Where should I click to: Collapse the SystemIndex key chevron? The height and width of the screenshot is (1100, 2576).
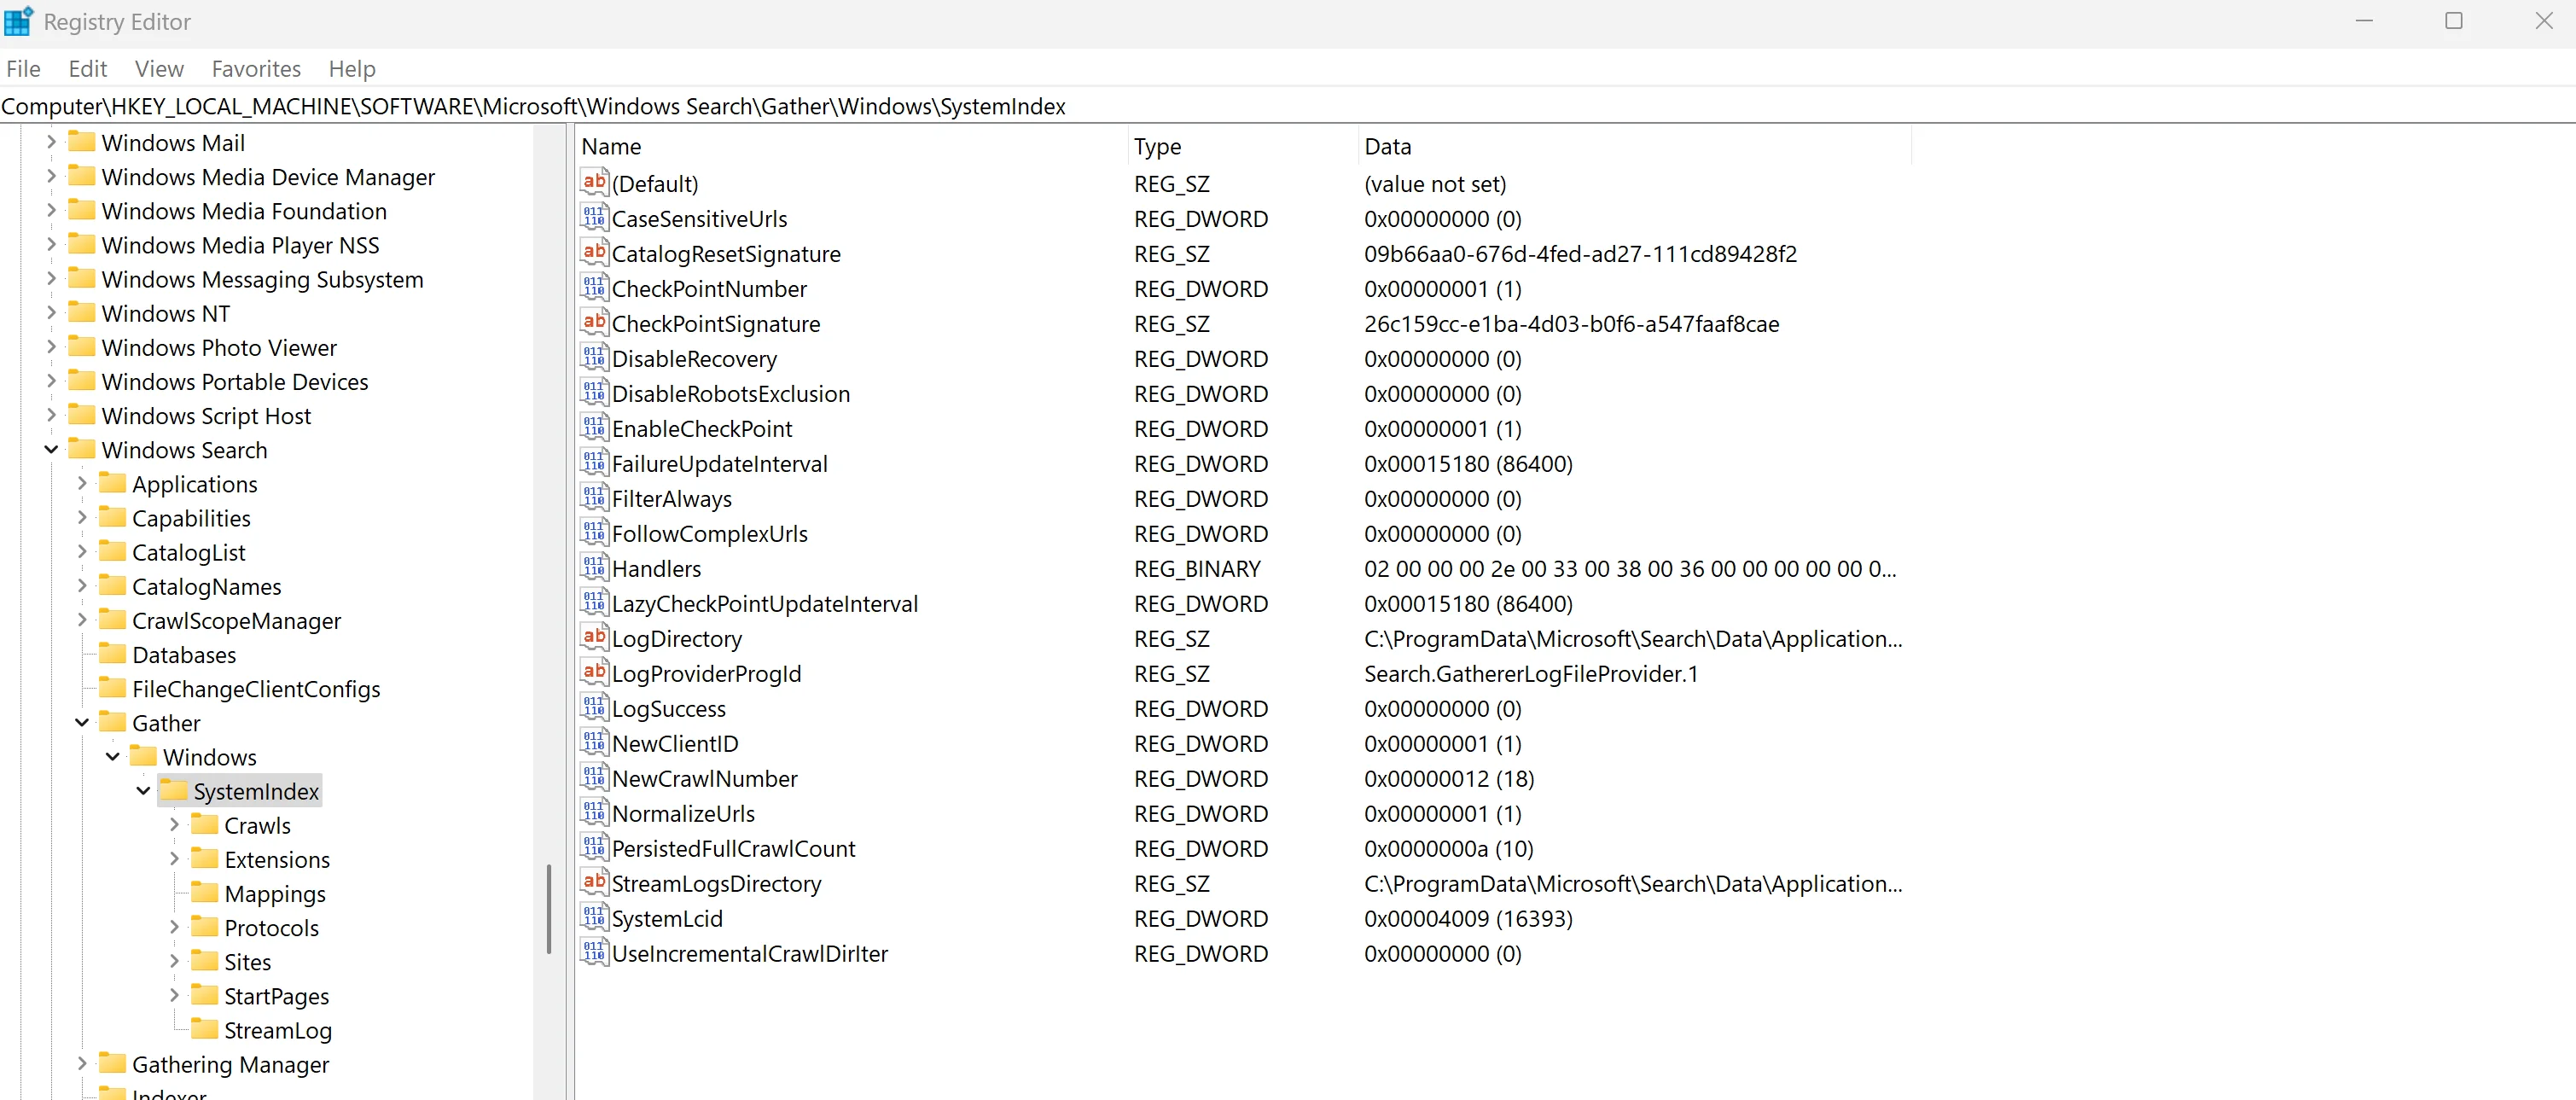pos(143,790)
